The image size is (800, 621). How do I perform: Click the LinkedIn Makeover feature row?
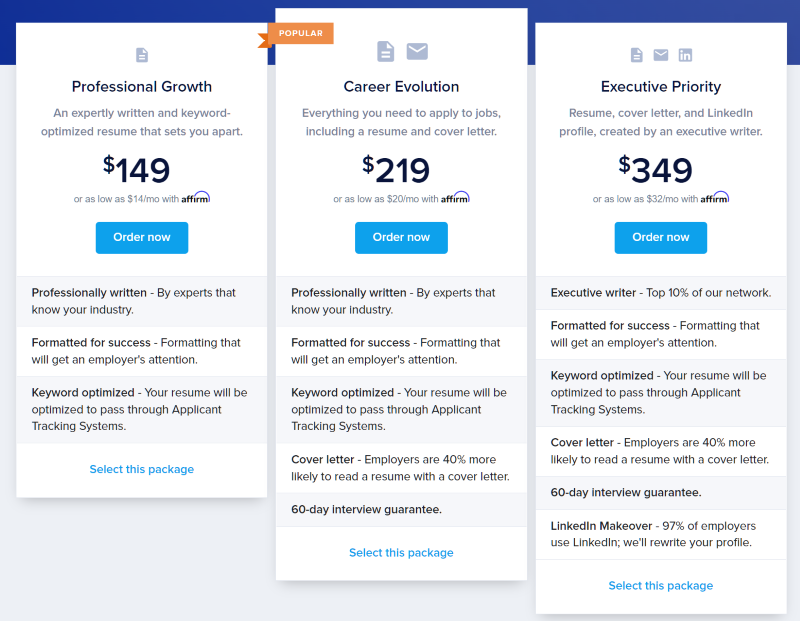(x=661, y=534)
